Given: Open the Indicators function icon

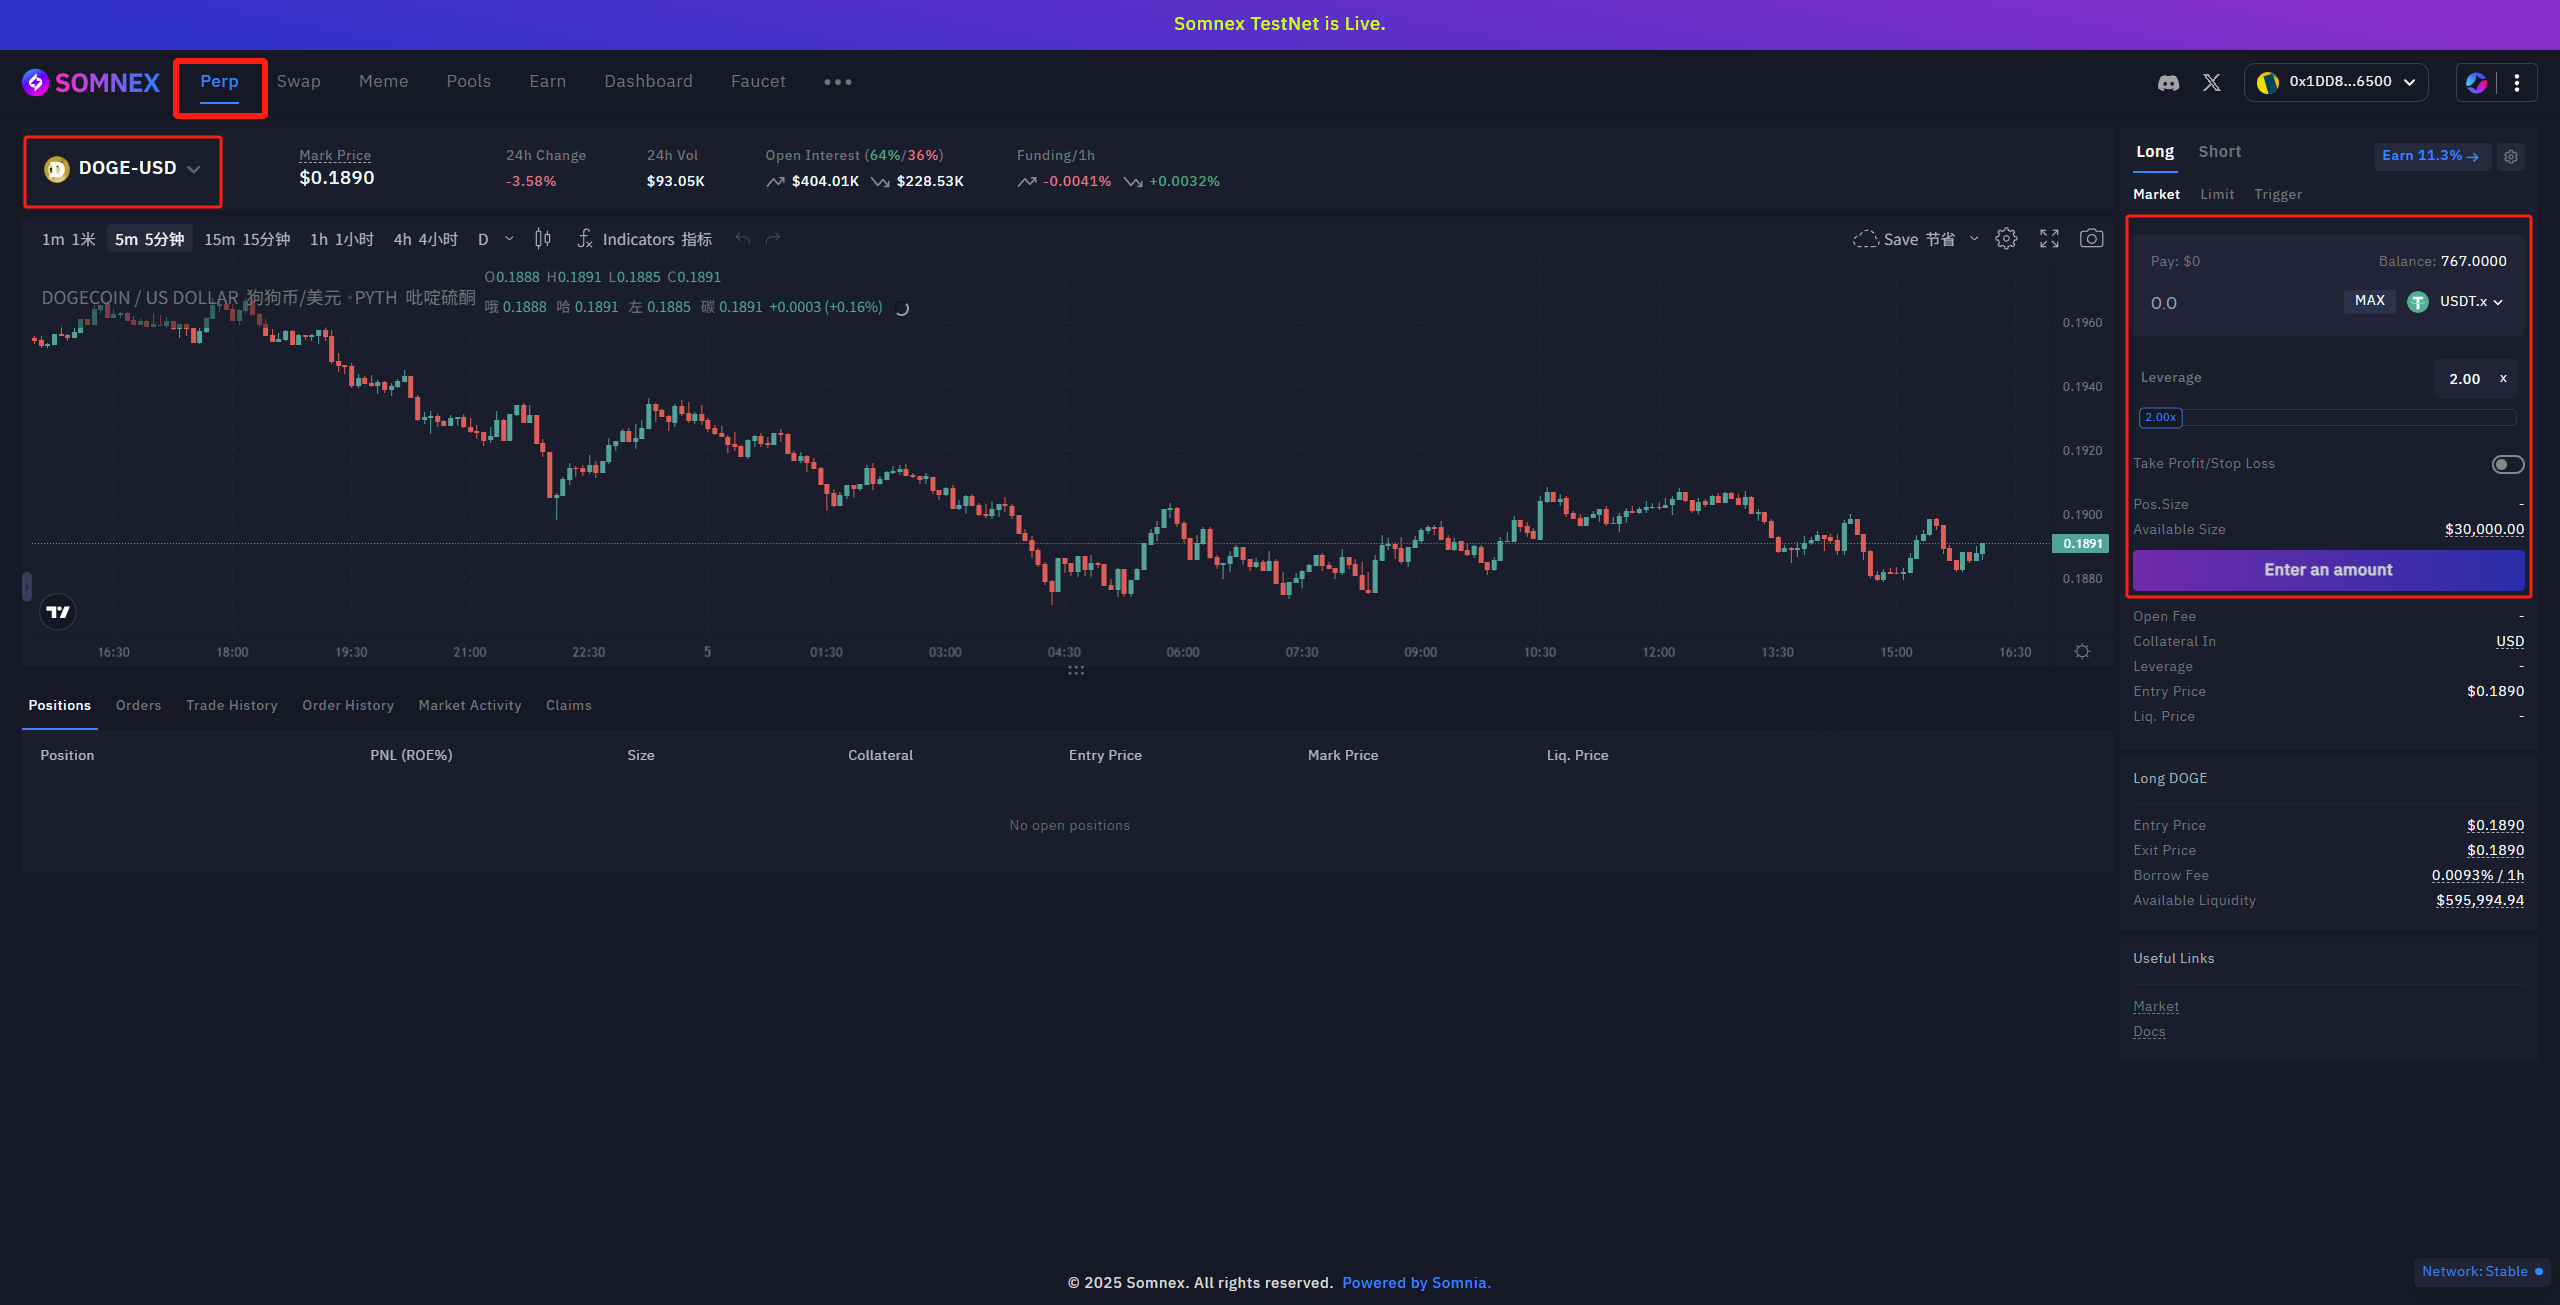Looking at the screenshot, I should [585, 239].
